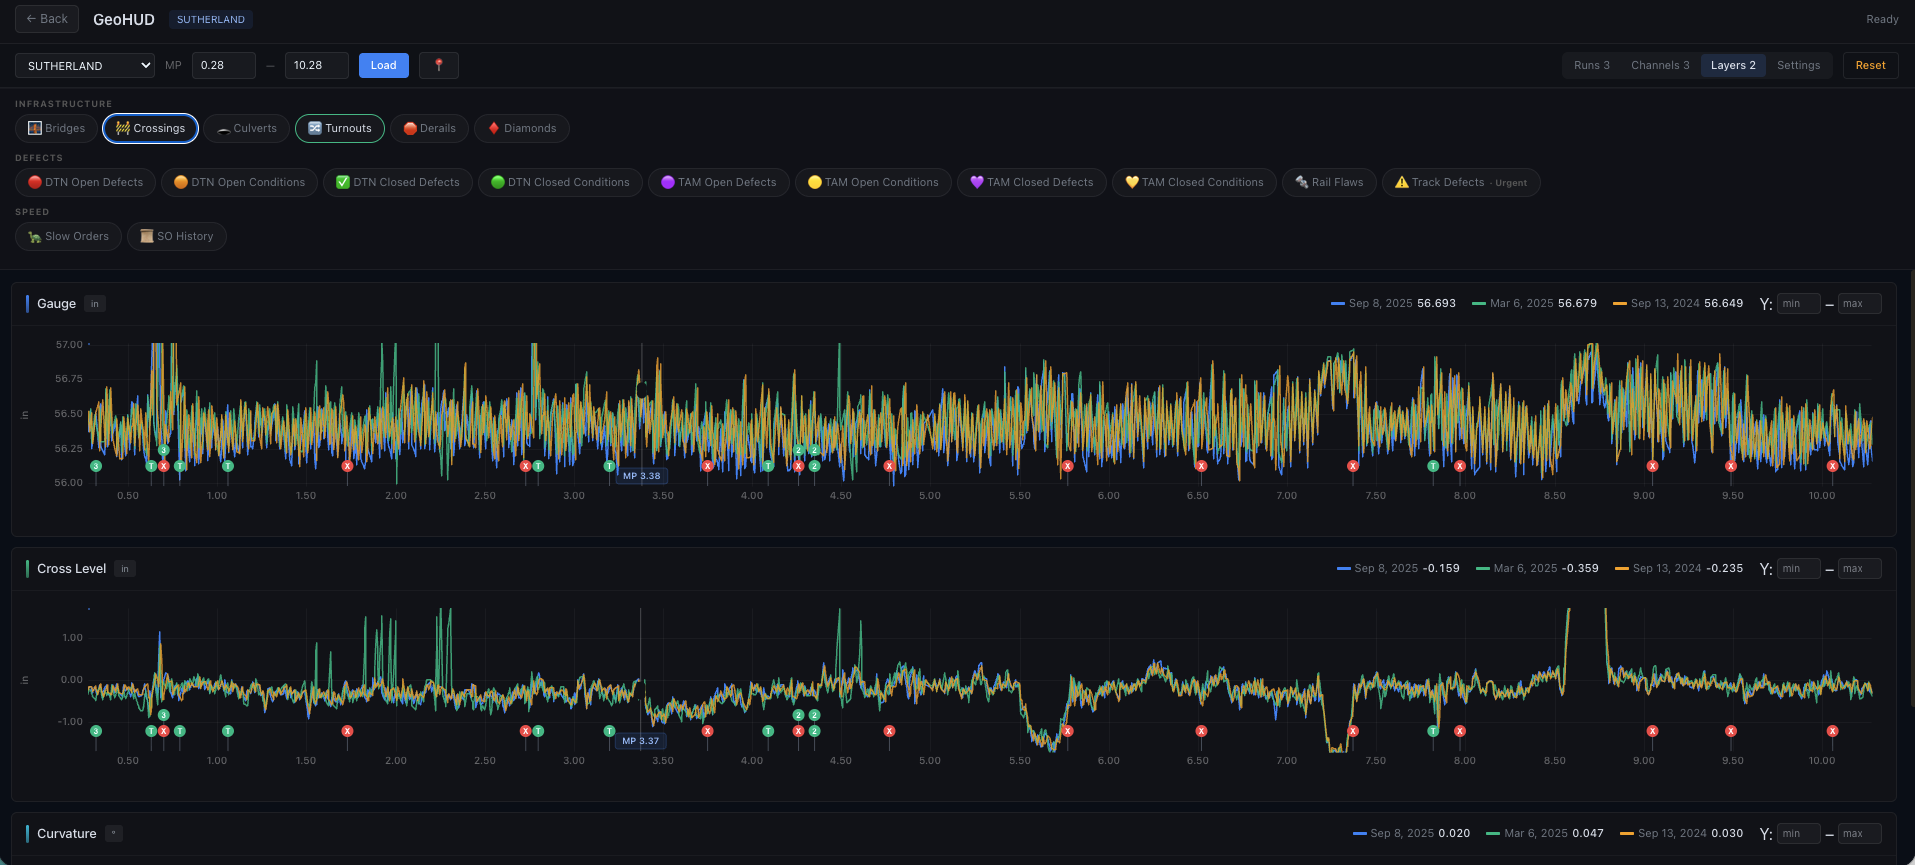
Task: Show the Derails layer
Action: click(429, 128)
